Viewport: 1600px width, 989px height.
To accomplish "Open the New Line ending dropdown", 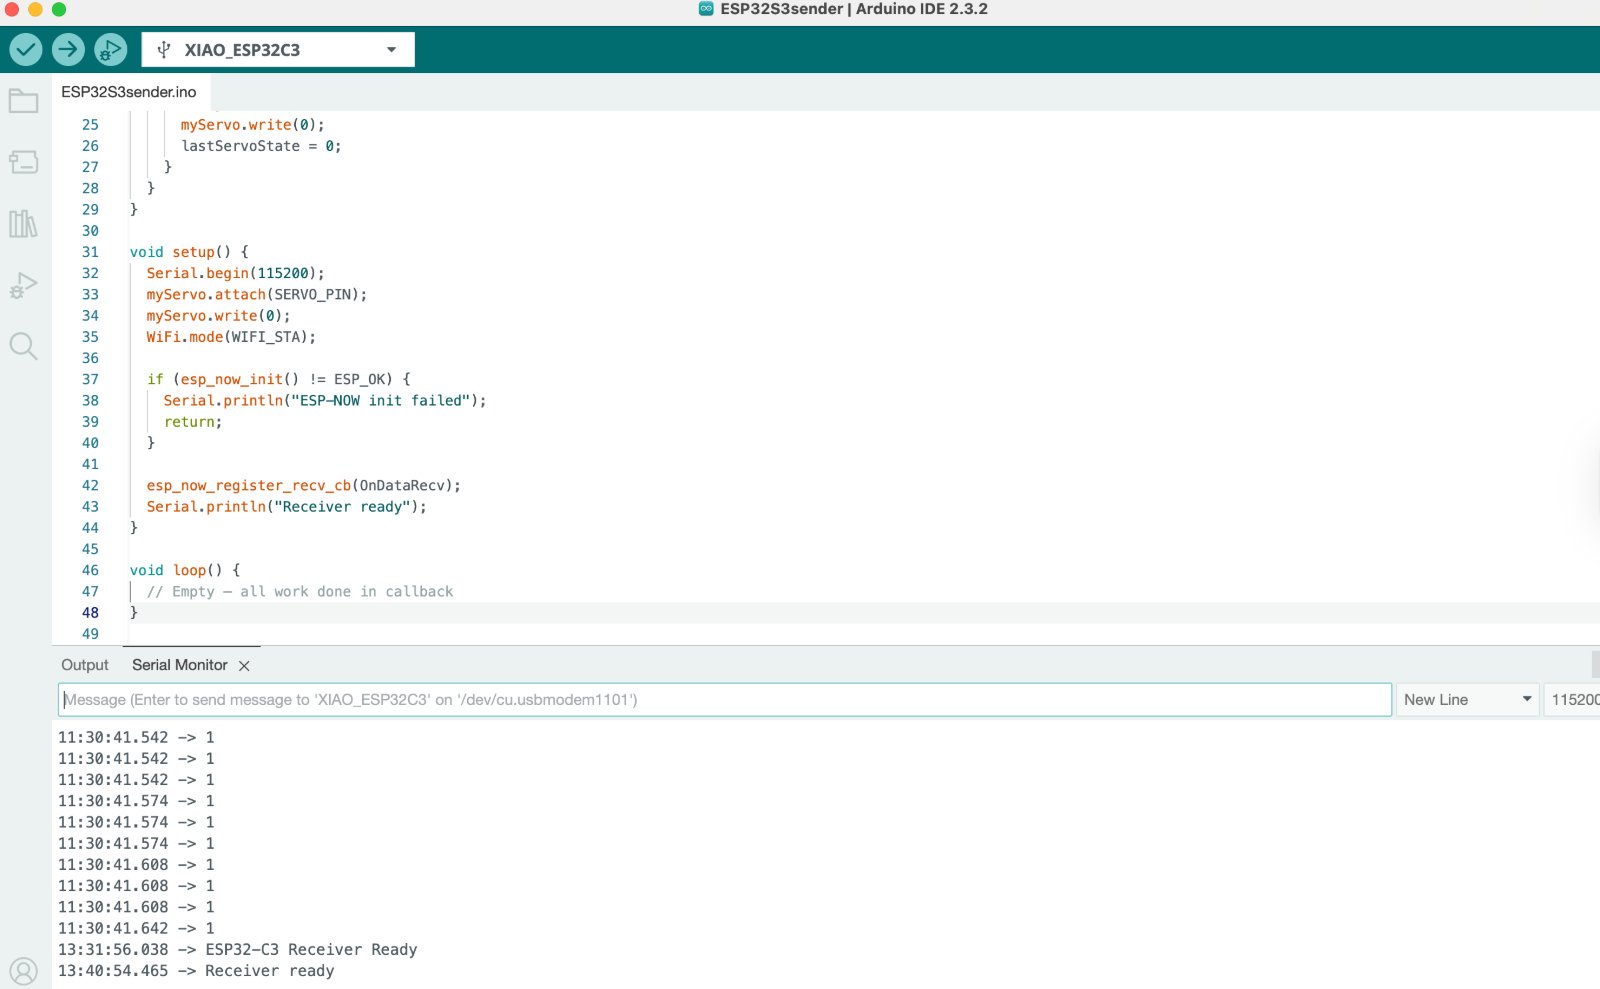I will tap(1468, 700).
